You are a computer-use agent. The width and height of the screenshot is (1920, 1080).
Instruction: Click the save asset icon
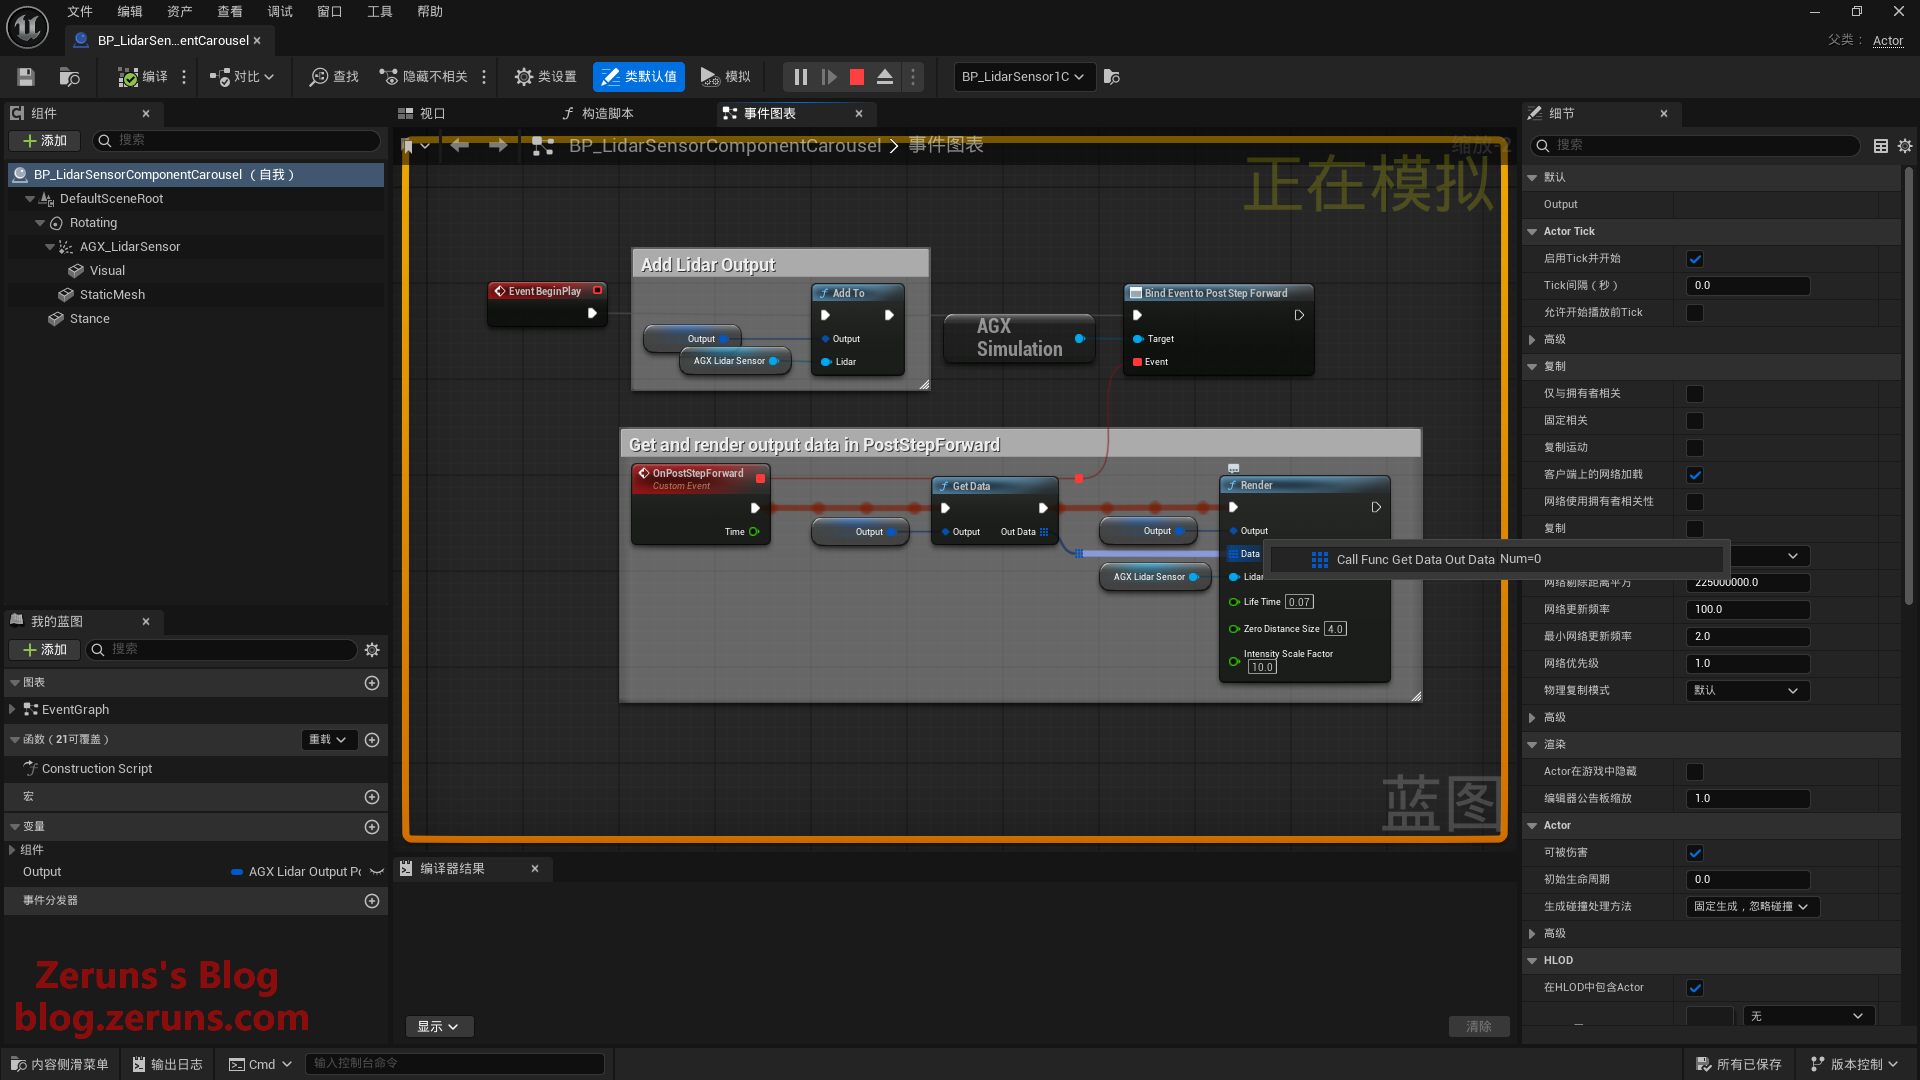26,77
